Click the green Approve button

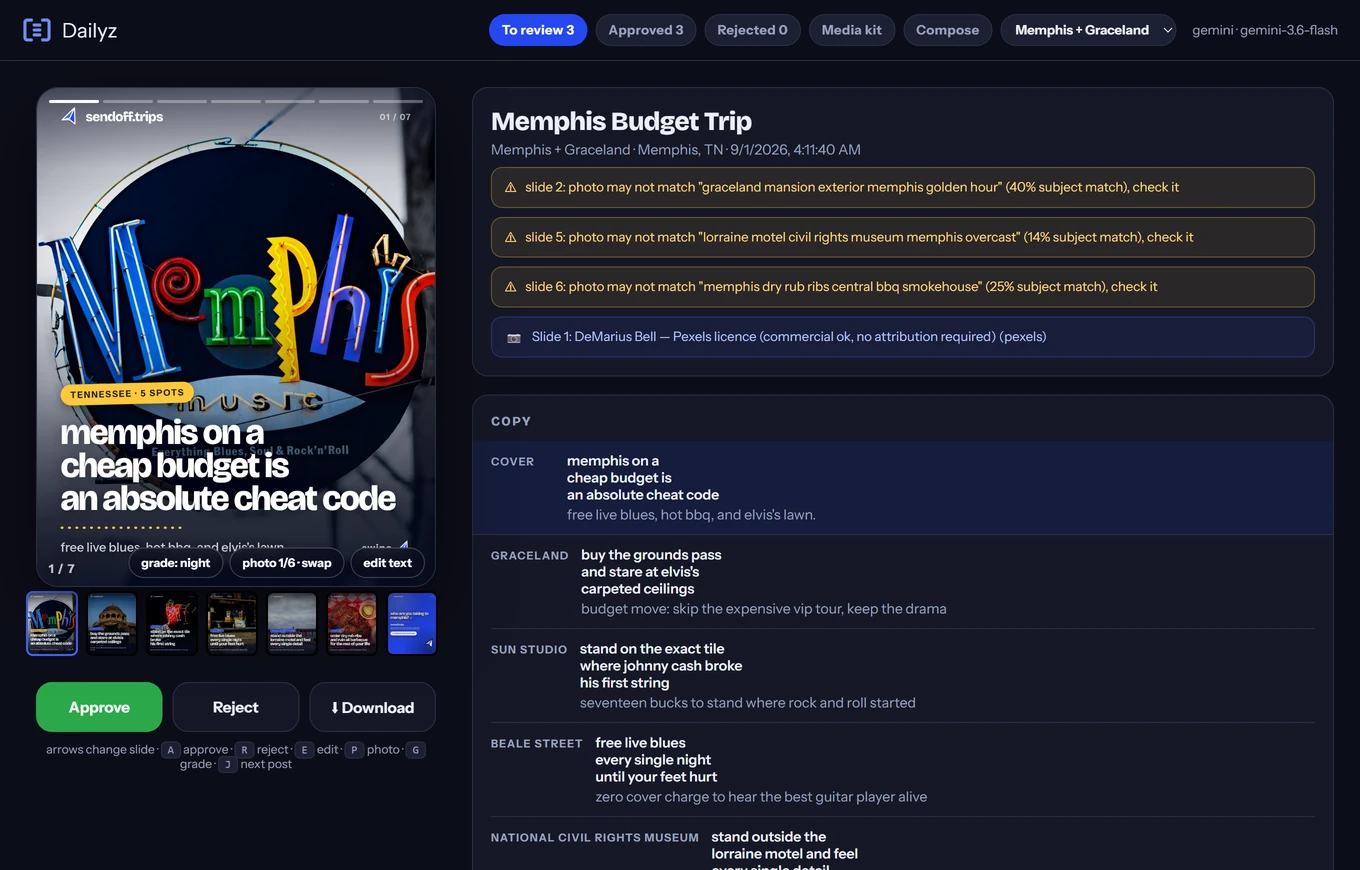(99, 707)
